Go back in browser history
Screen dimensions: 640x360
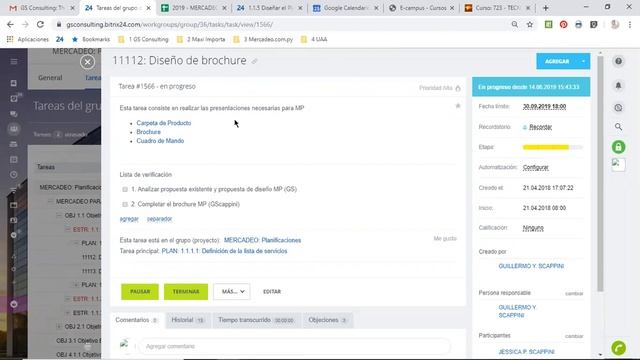tap(10, 24)
